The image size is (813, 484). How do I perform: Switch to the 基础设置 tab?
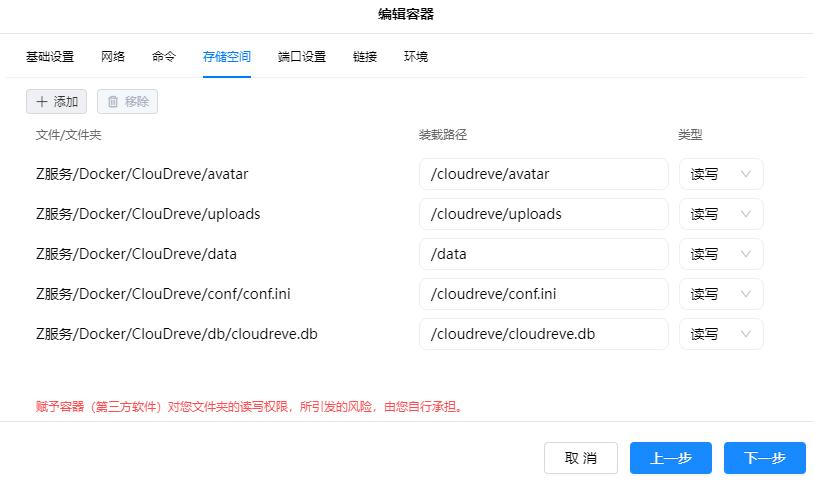click(x=50, y=57)
